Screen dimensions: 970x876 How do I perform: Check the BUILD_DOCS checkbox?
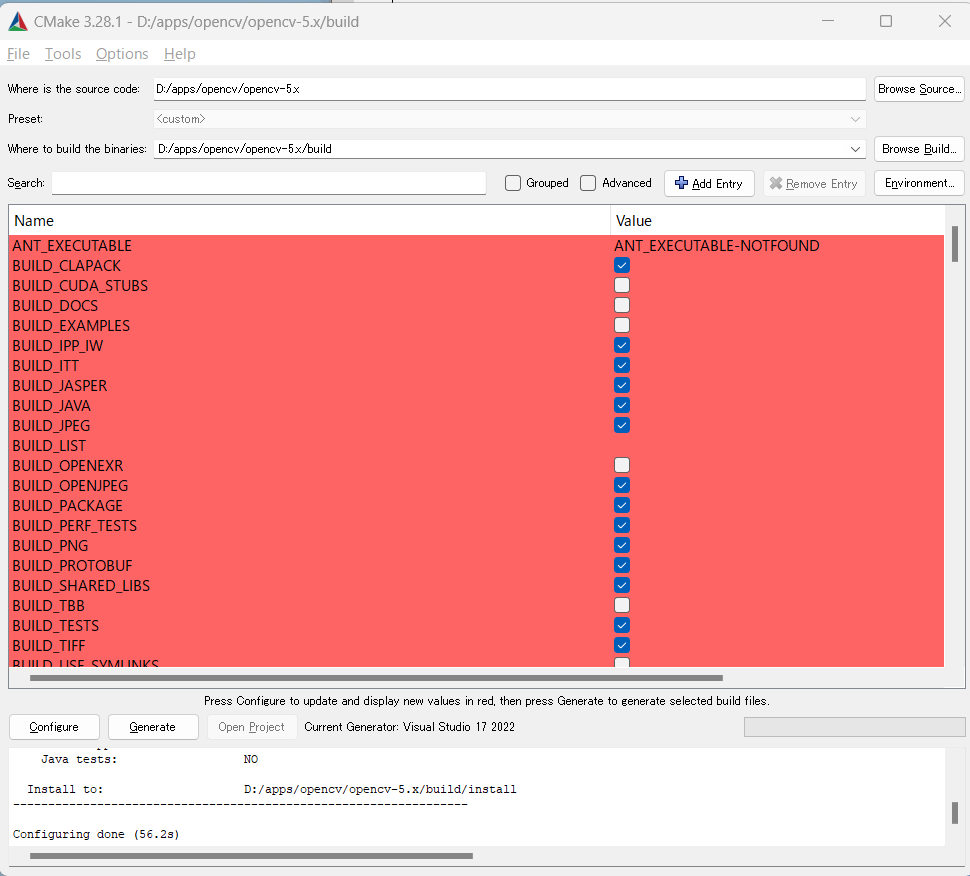(x=622, y=306)
